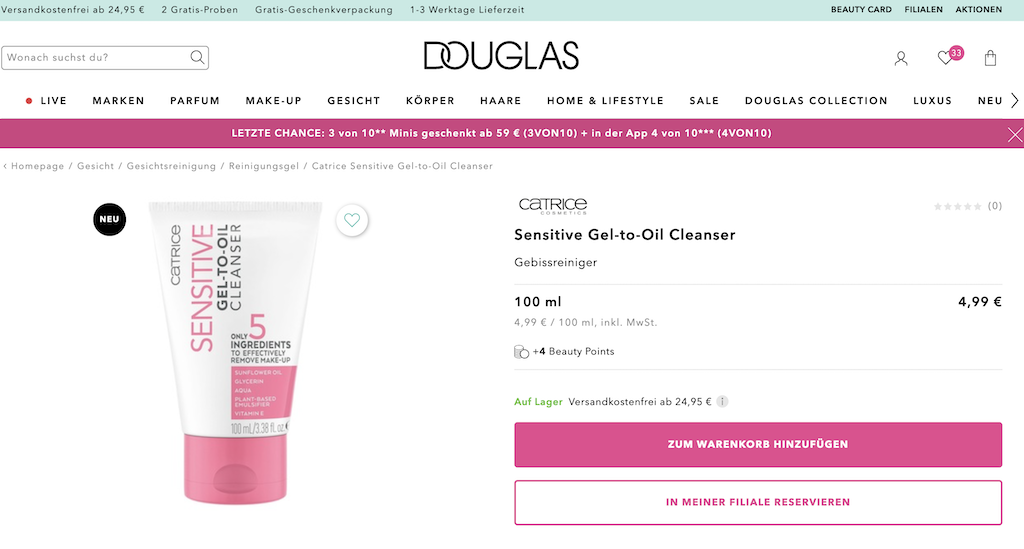Open the PARFUM menu

[x=195, y=101]
